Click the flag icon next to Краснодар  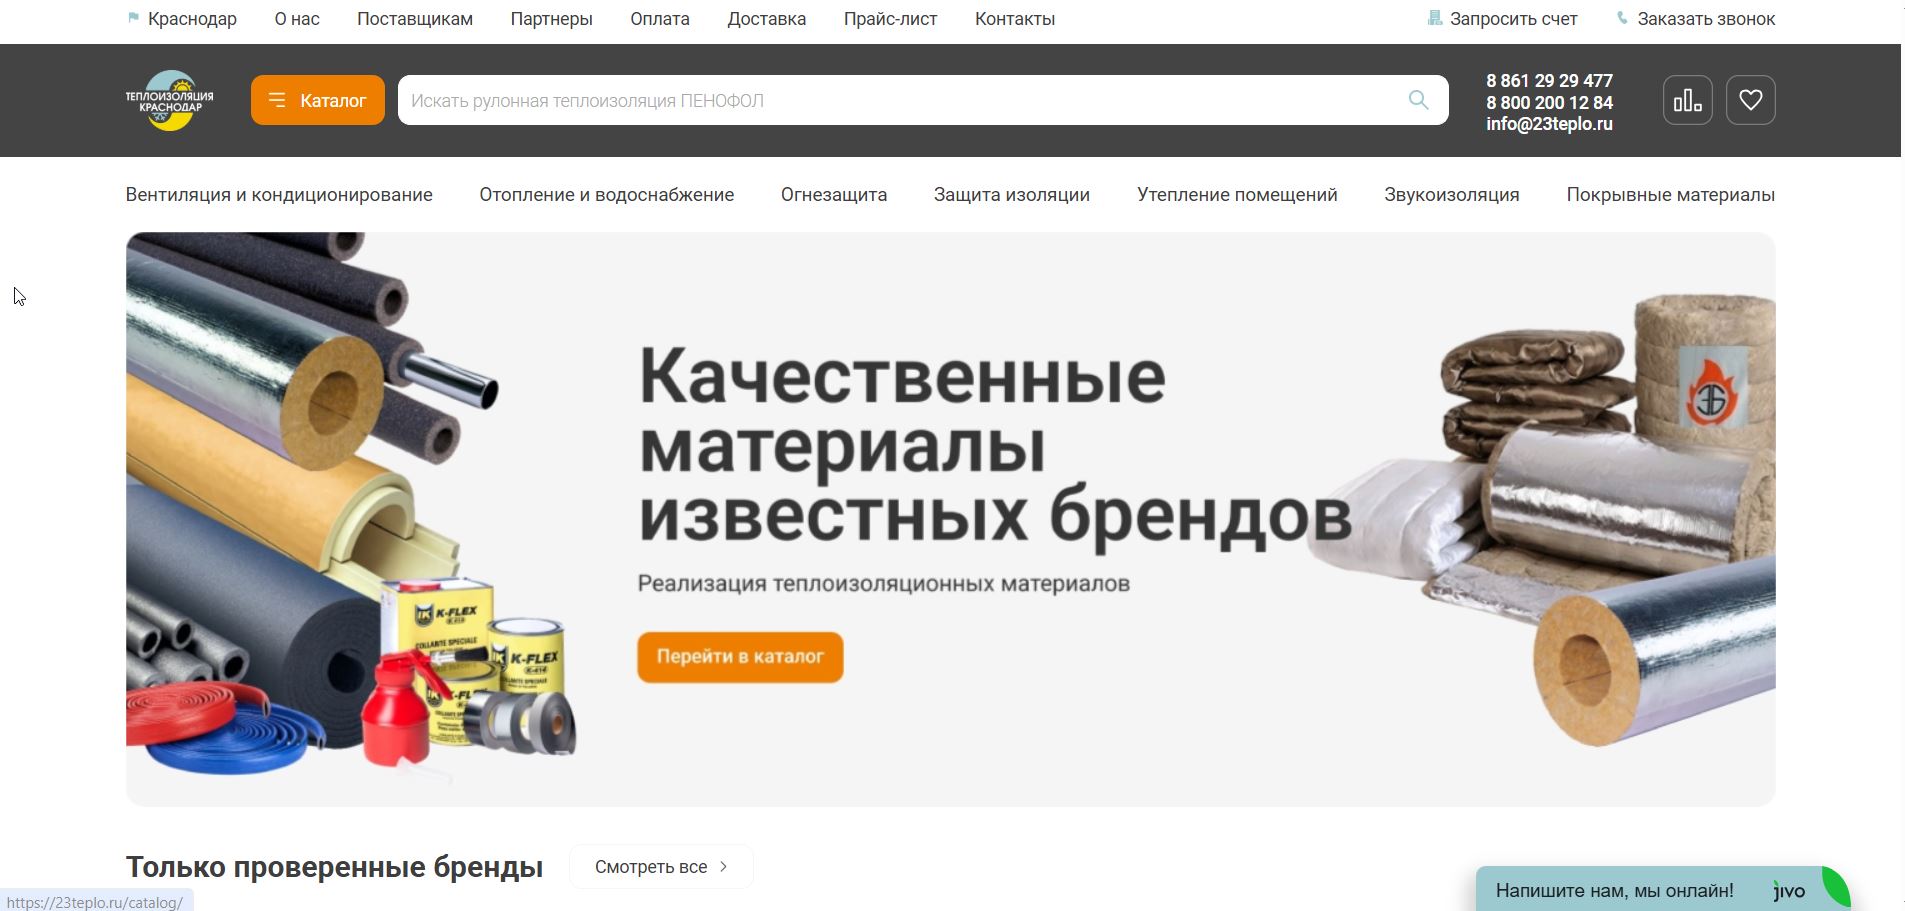tap(133, 18)
